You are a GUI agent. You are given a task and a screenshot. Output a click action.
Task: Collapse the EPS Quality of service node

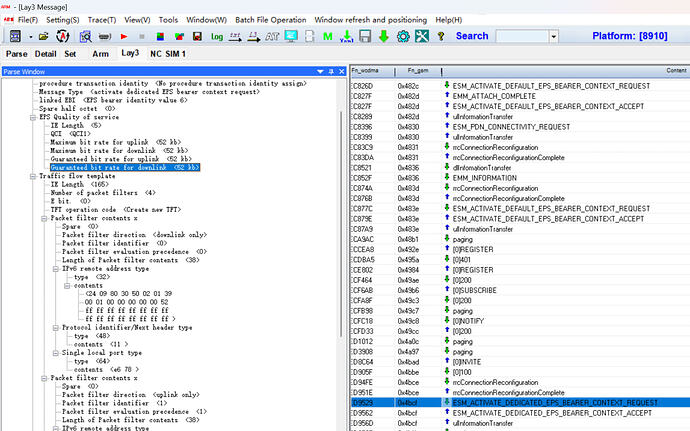33,118
